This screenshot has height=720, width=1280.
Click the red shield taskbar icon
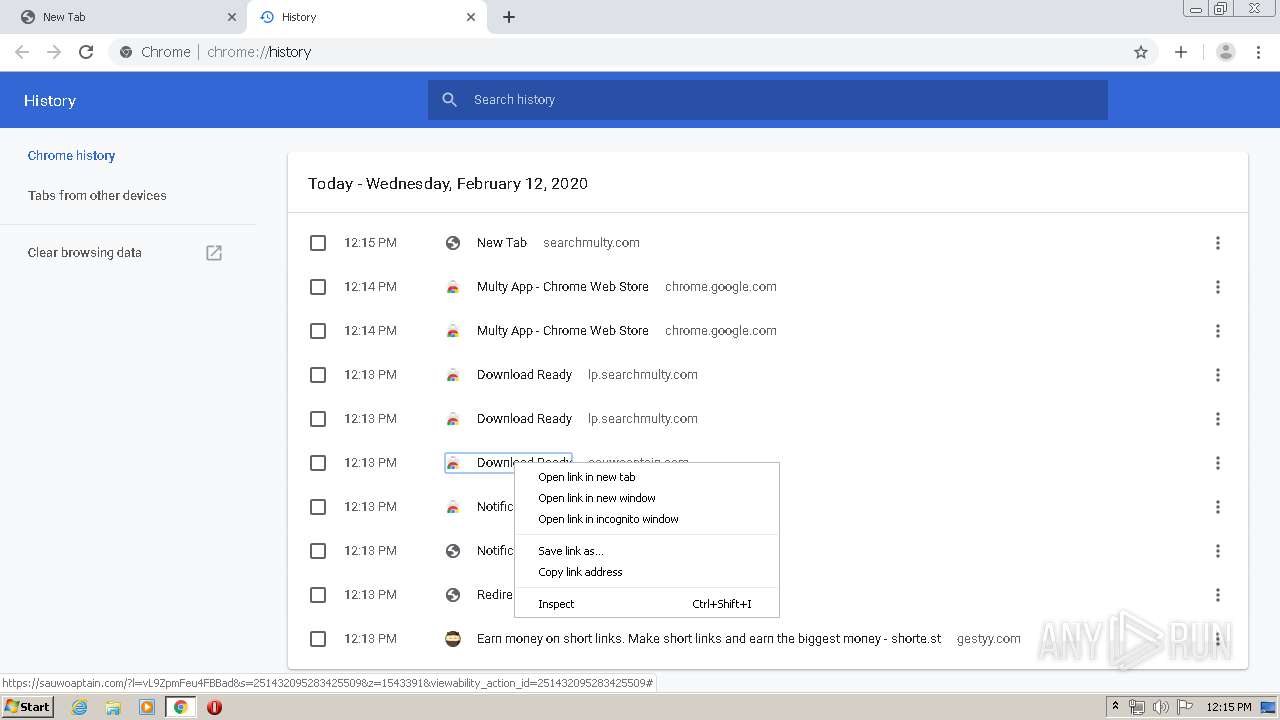(214, 707)
